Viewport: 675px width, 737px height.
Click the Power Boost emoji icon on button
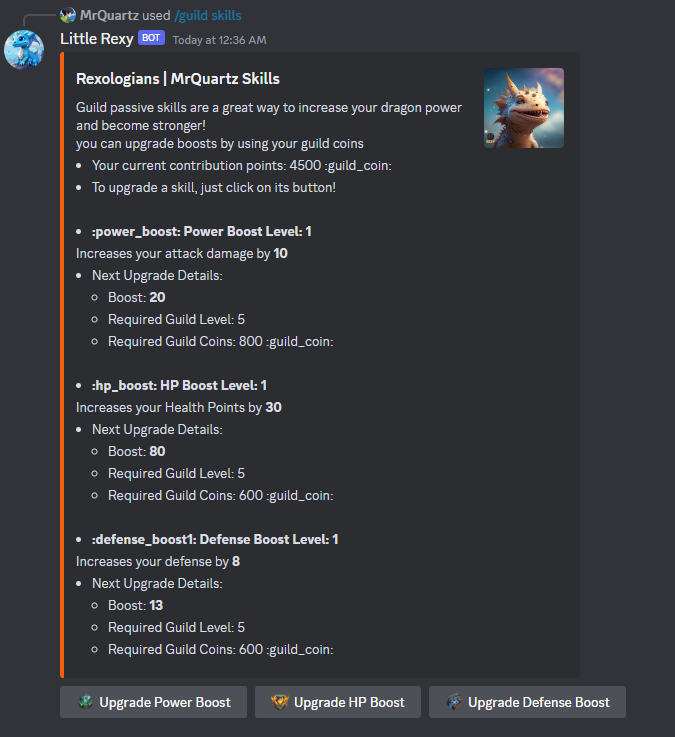86,702
